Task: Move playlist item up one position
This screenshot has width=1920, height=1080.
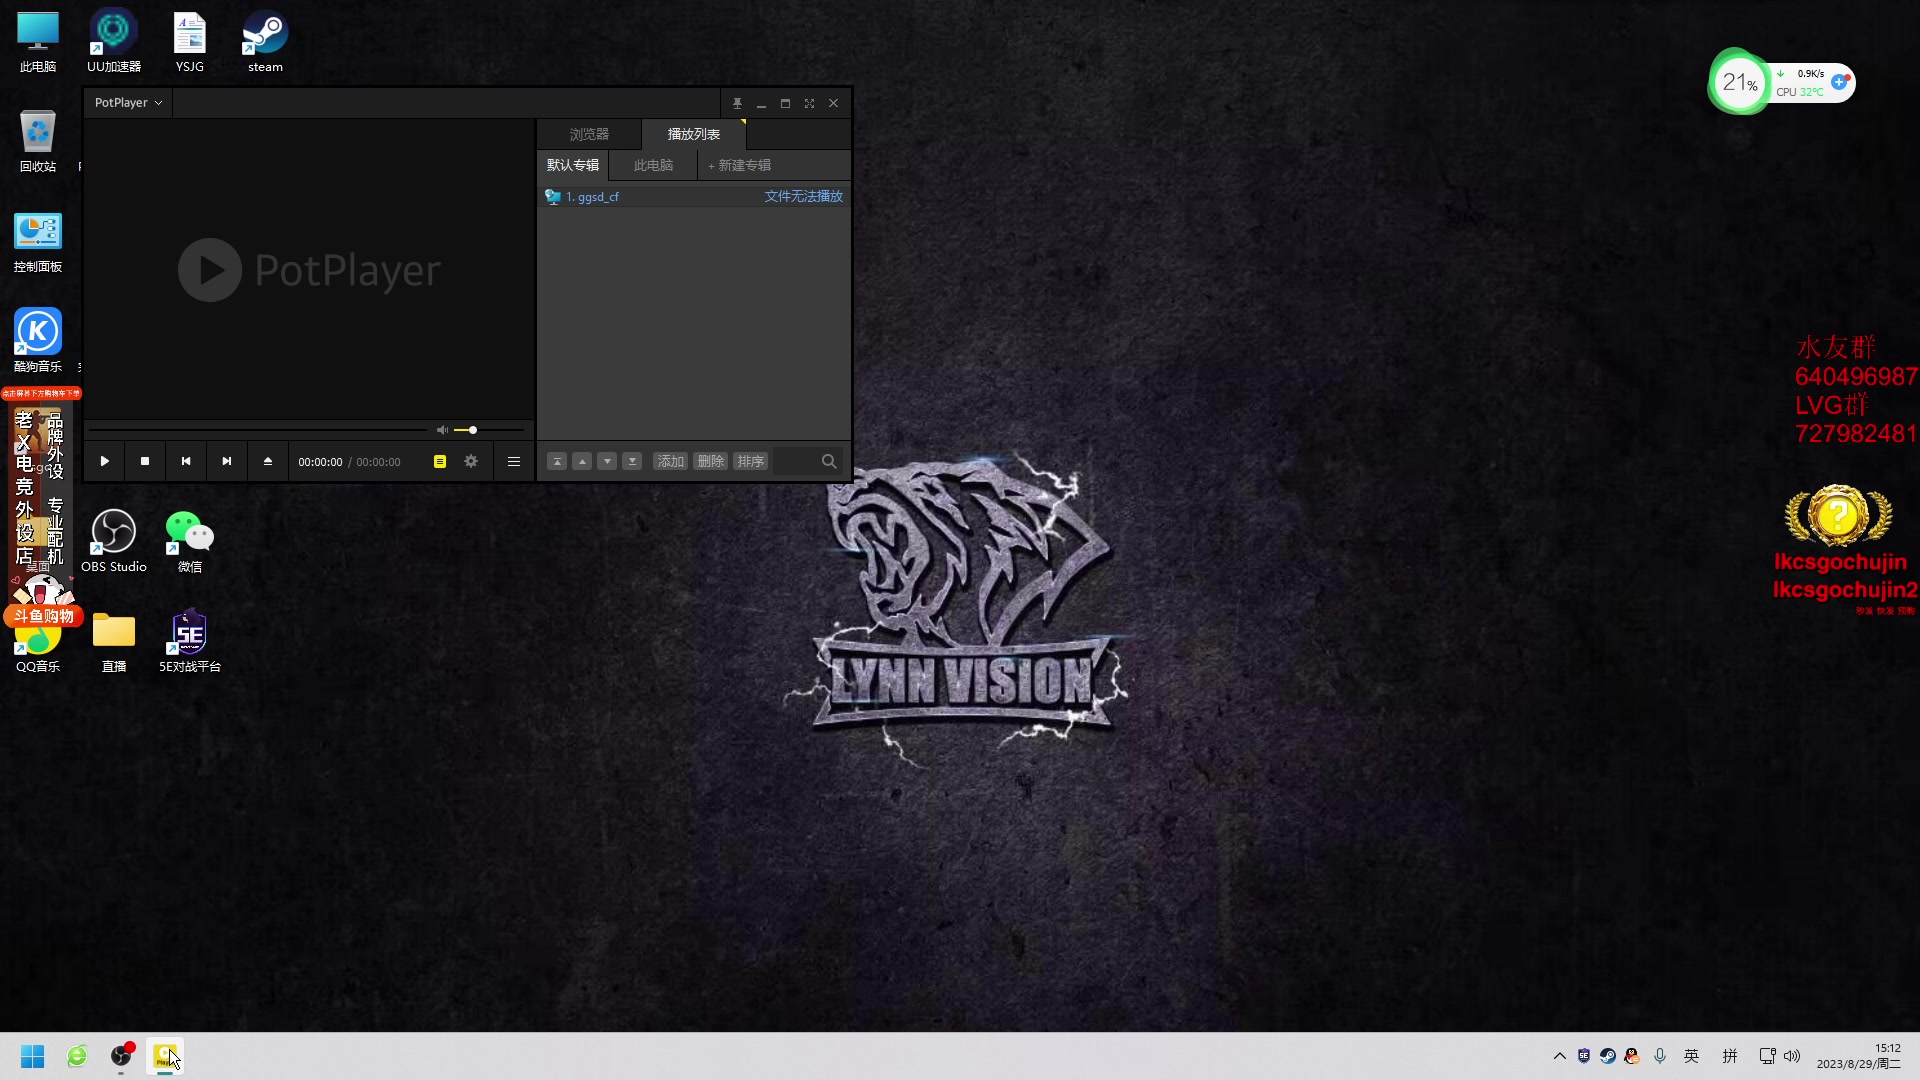Action: tap(582, 461)
